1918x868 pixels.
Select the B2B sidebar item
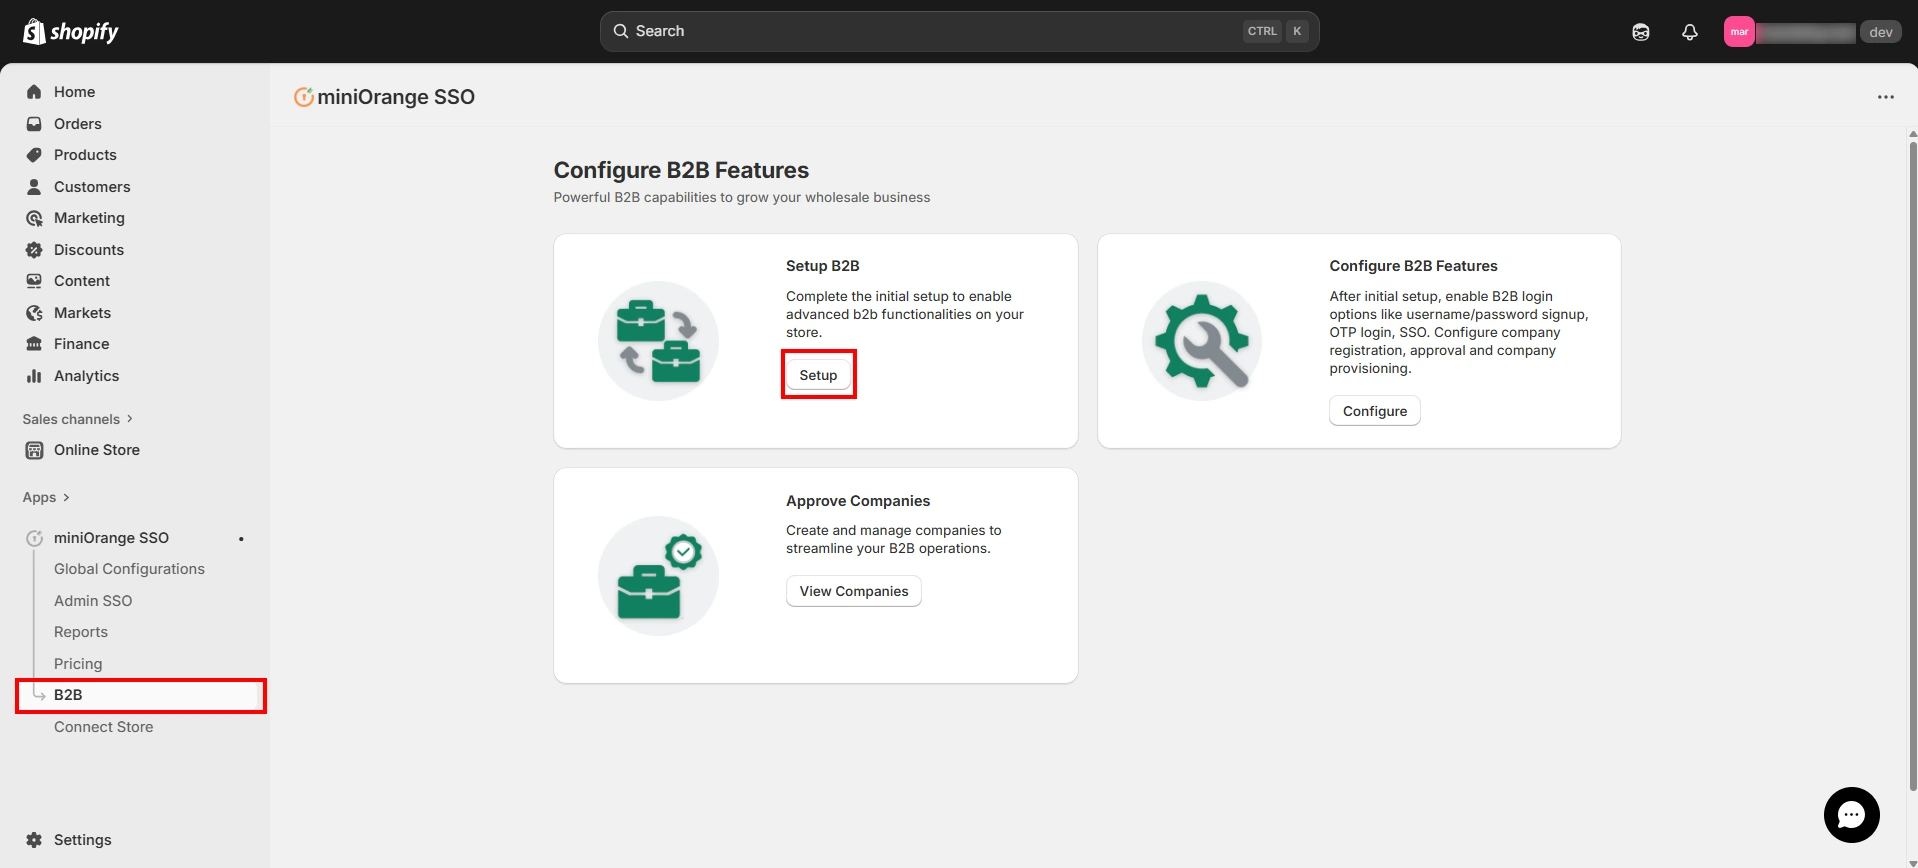pyautogui.click(x=68, y=695)
